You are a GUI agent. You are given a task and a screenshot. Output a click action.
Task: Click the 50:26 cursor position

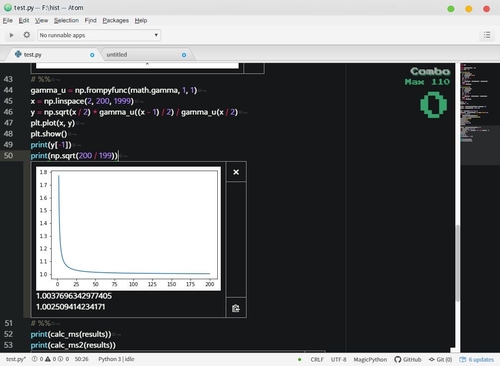82,359
